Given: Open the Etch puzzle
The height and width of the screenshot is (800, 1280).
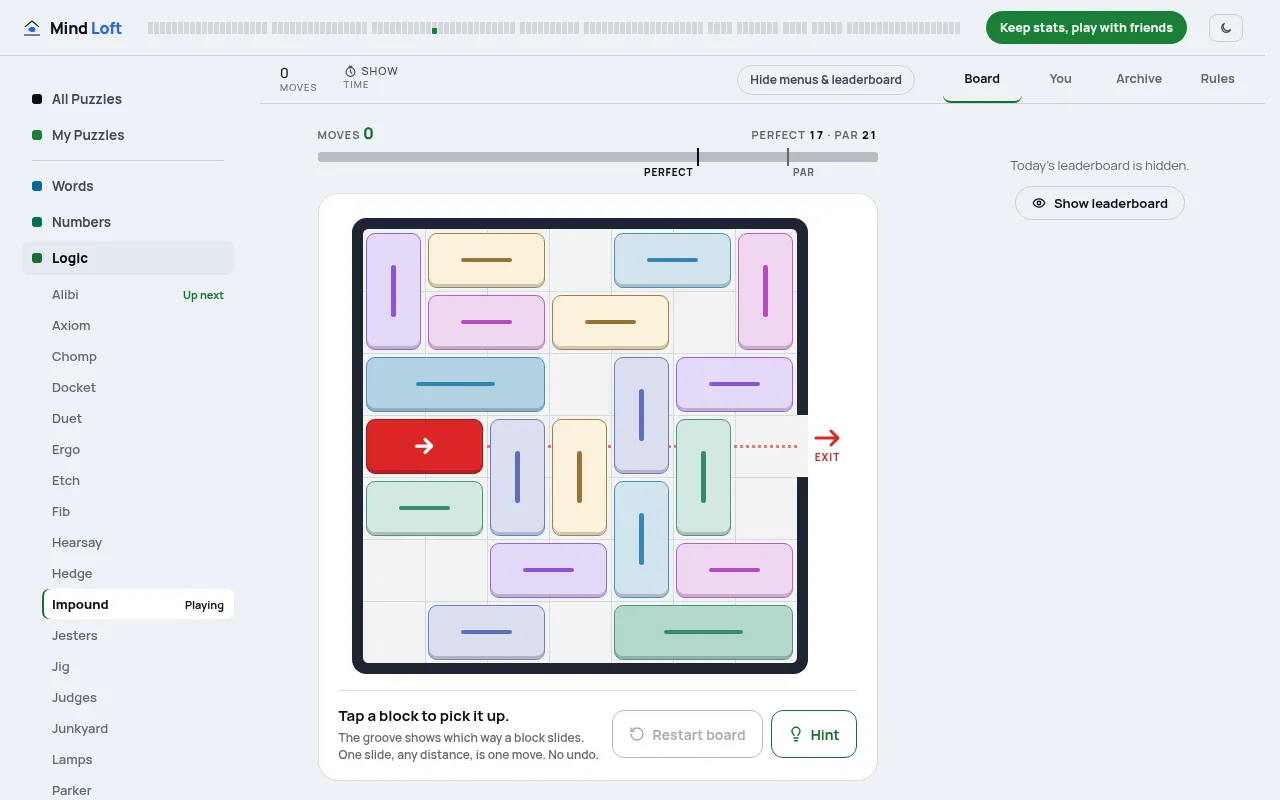Looking at the screenshot, I should 138,481.
